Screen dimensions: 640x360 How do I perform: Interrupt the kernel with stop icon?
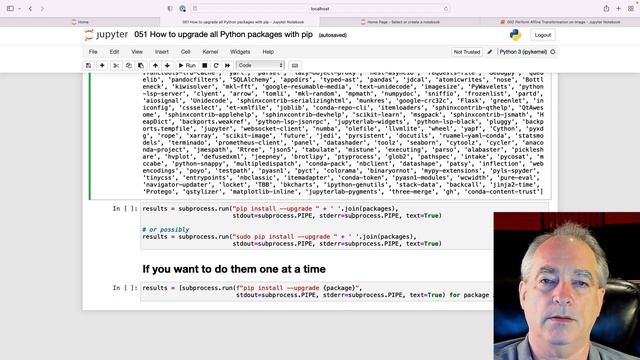pyautogui.click(x=204, y=65)
